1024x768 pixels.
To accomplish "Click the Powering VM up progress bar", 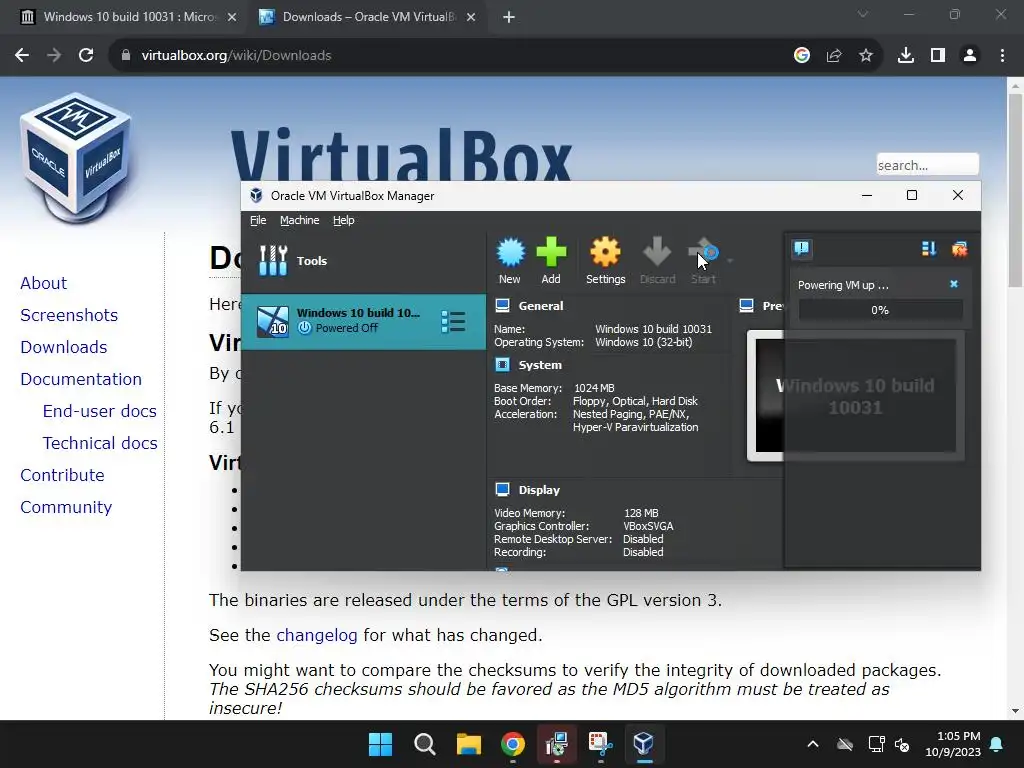I will (880, 310).
